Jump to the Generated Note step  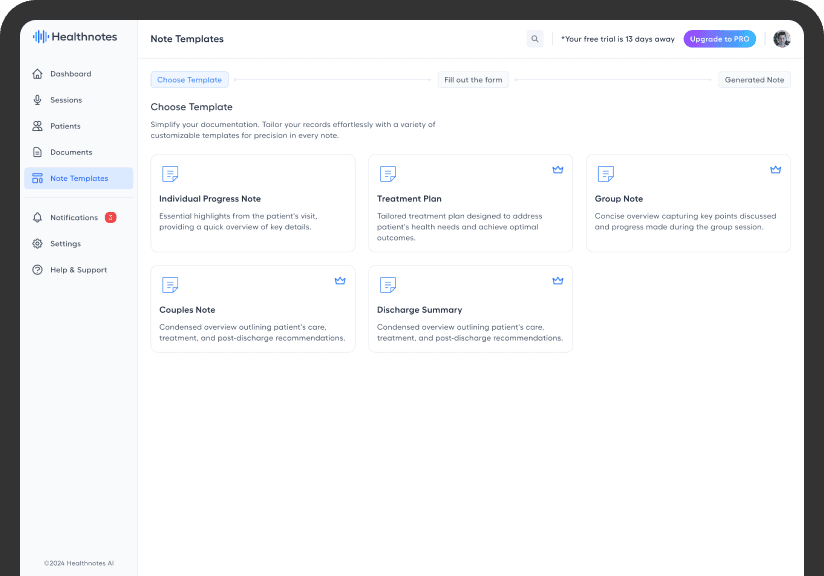(x=754, y=80)
